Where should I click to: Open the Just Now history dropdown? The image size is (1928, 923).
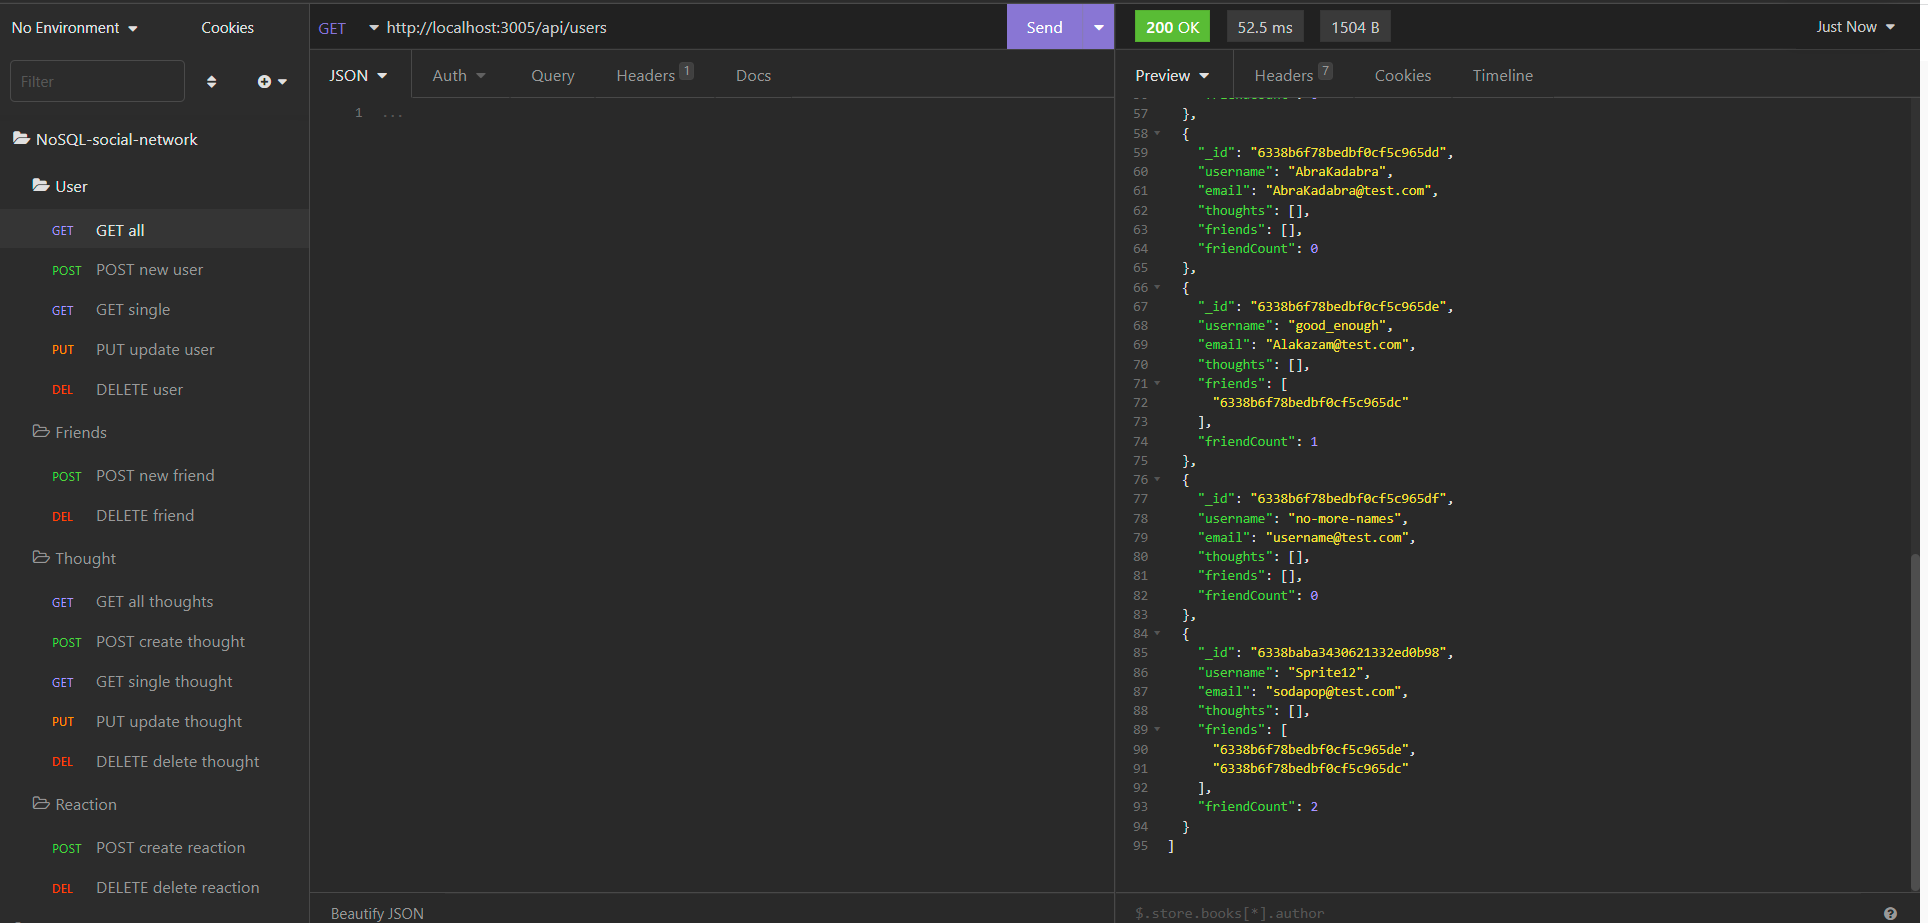[x=1856, y=27]
